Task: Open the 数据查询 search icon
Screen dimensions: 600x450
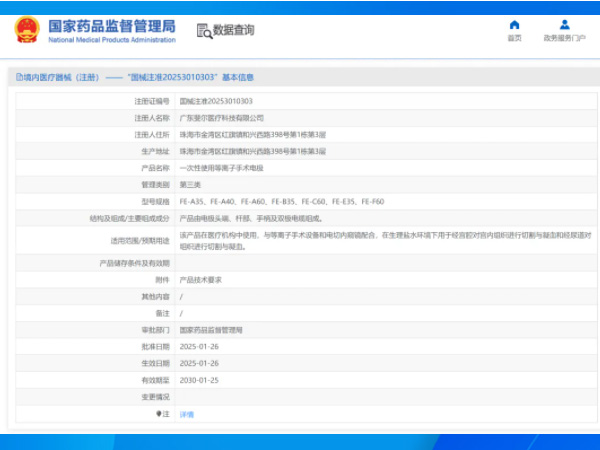Action: [204, 31]
